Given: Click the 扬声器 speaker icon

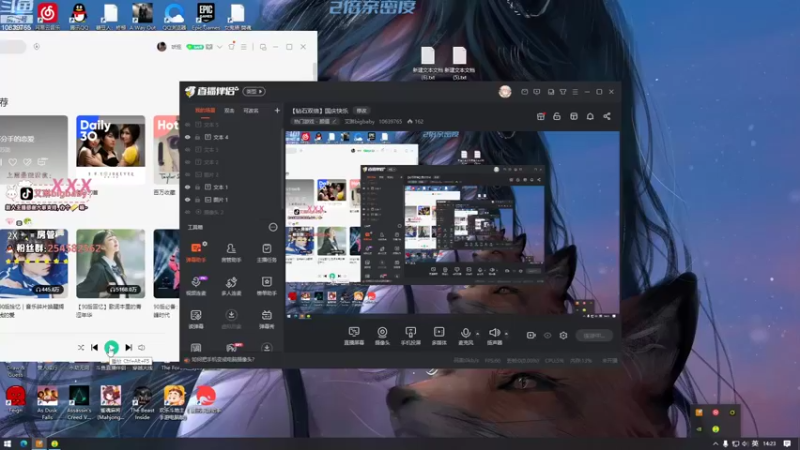Looking at the screenshot, I should pos(494,333).
